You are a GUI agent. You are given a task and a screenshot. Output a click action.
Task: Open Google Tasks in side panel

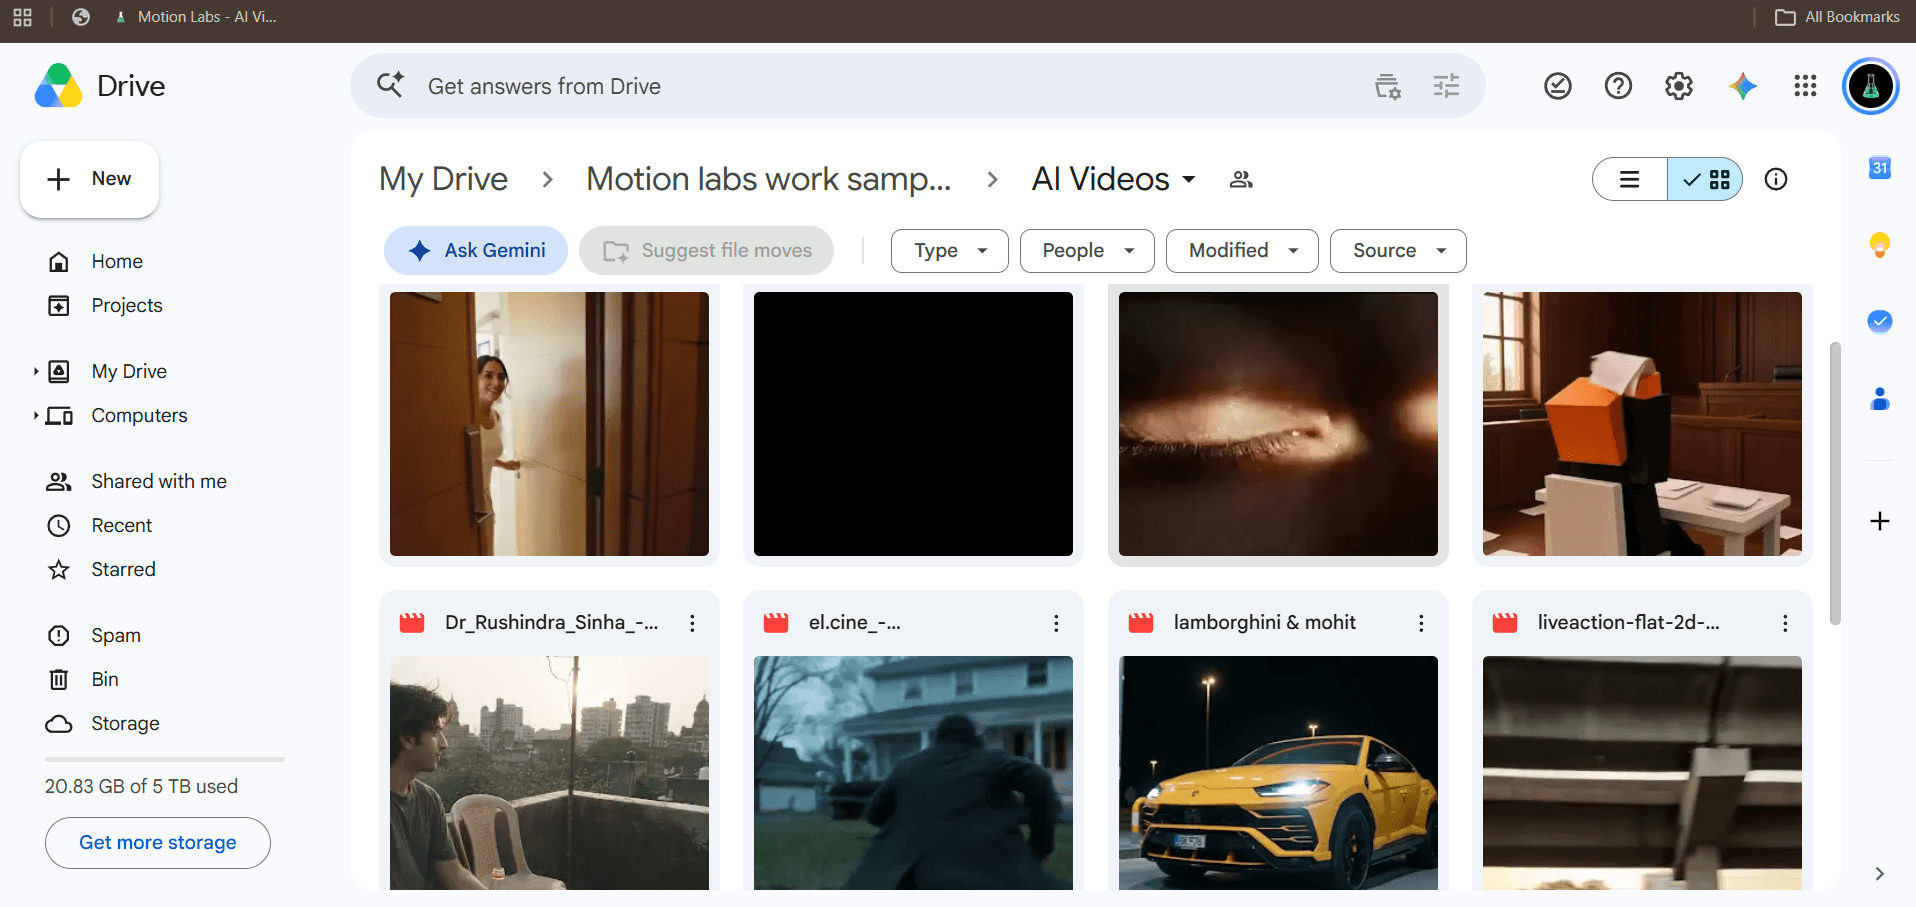[1880, 321]
